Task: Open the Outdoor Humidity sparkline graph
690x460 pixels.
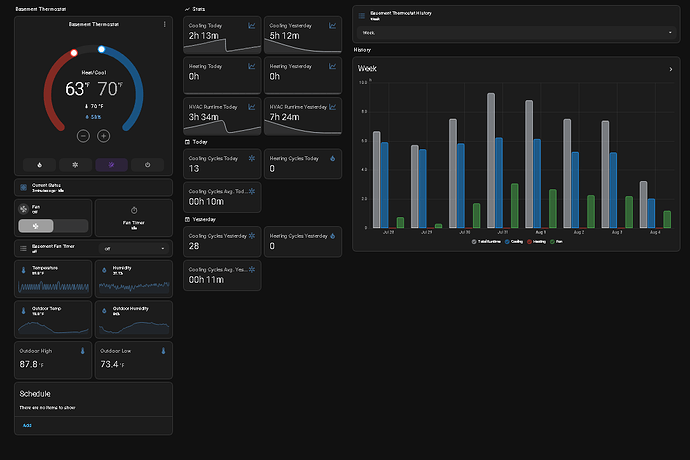Action: click(x=134, y=328)
